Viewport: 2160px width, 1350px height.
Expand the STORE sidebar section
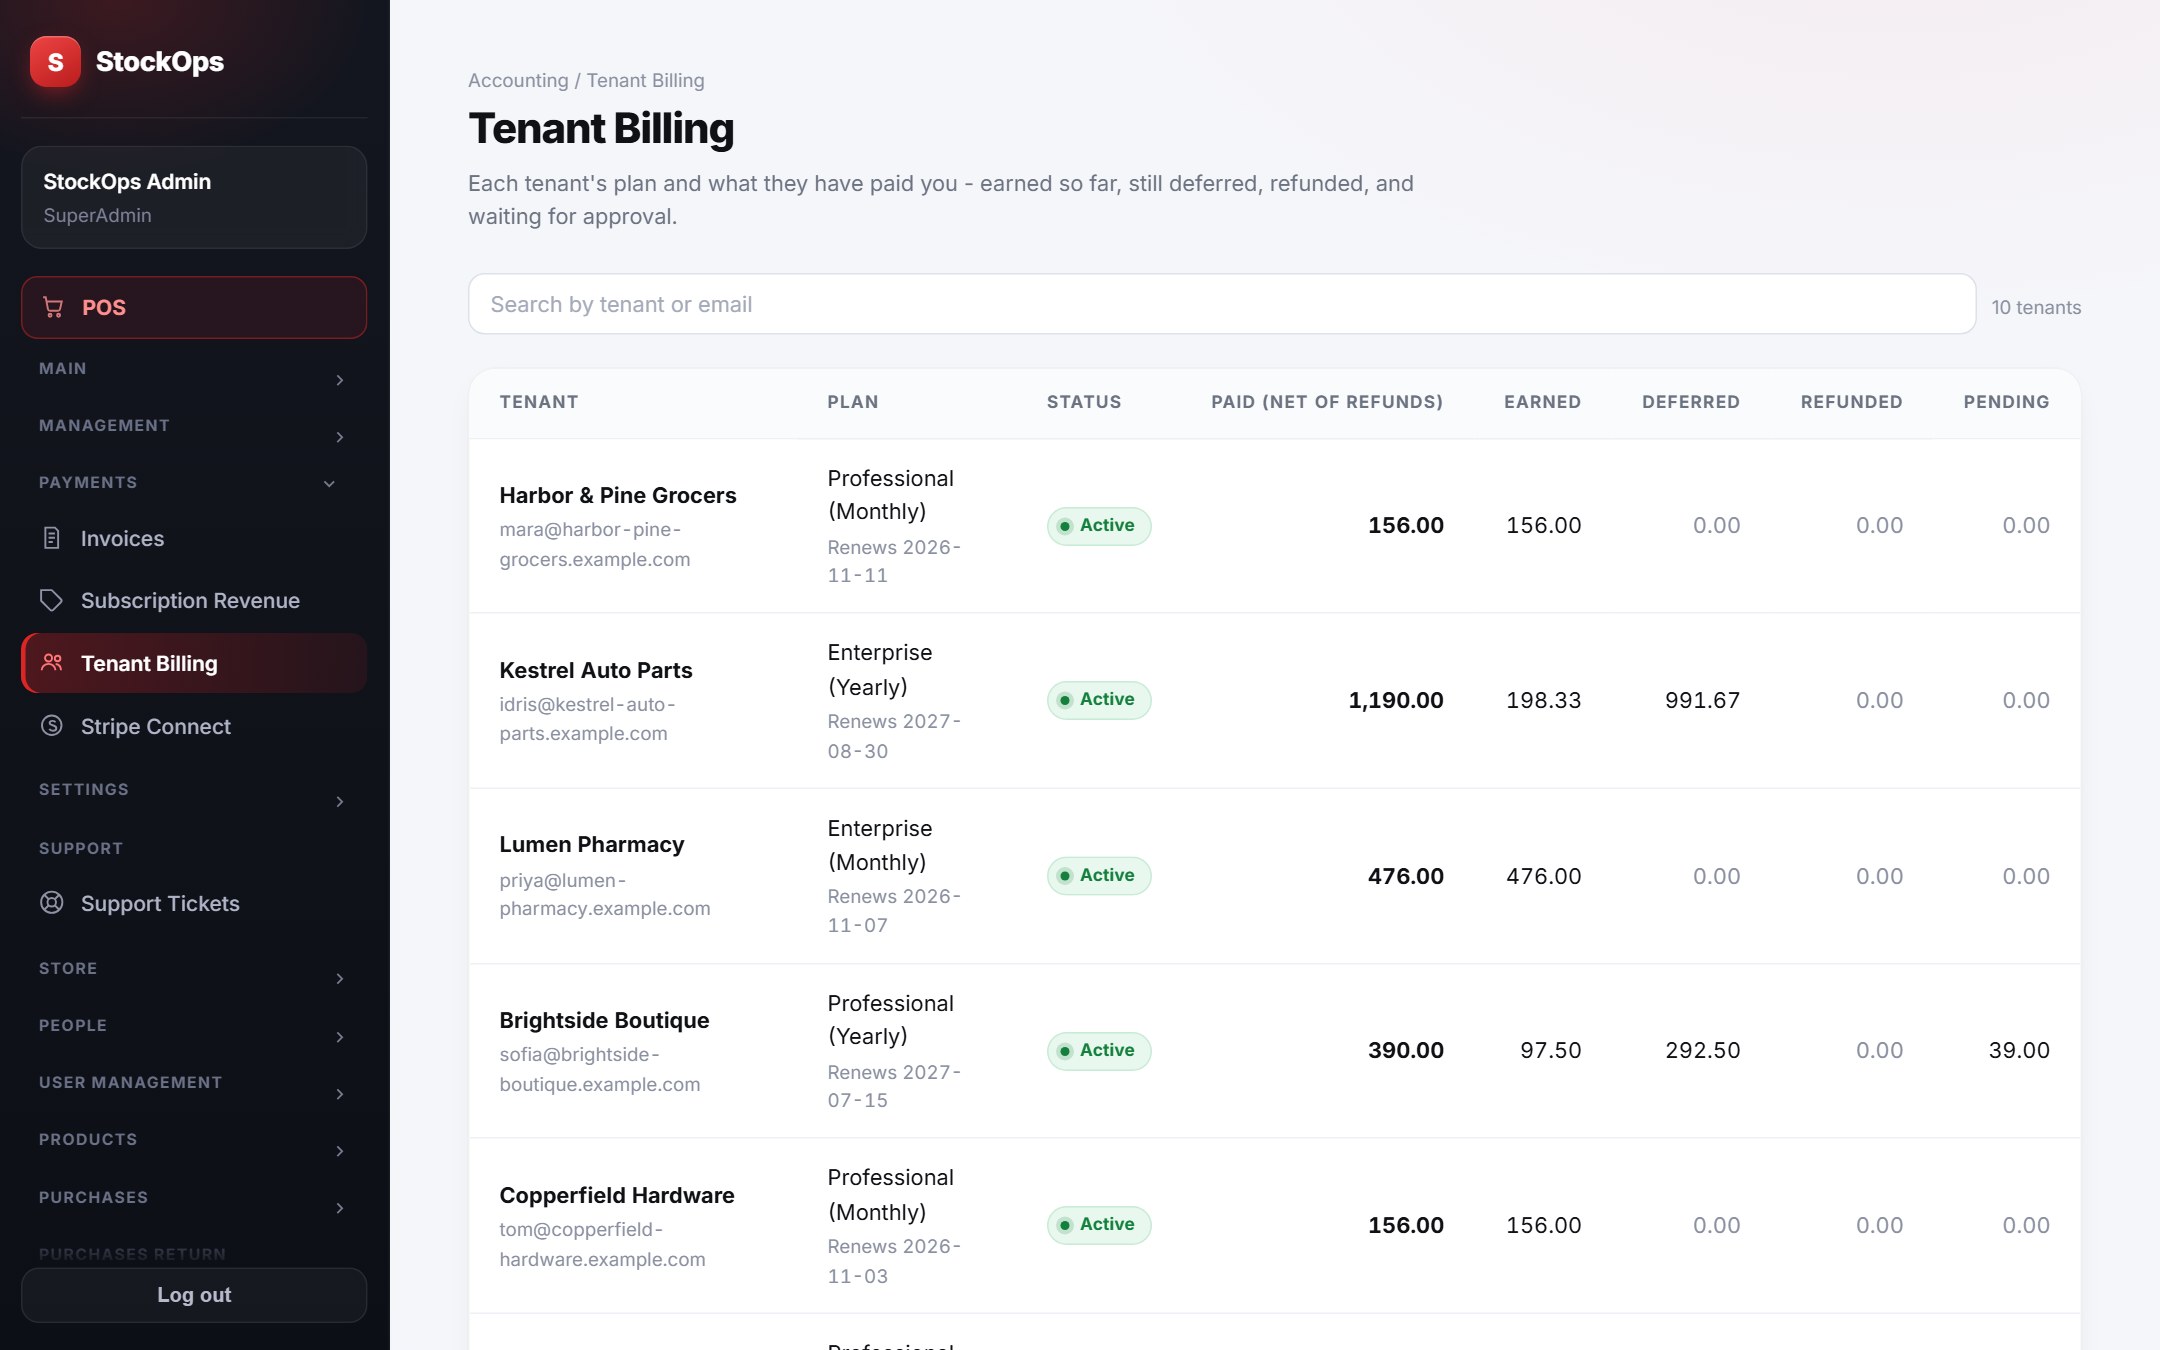(194, 969)
